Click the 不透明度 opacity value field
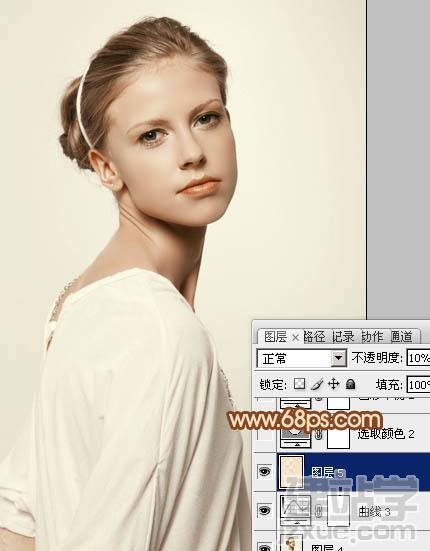 coord(418,358)
